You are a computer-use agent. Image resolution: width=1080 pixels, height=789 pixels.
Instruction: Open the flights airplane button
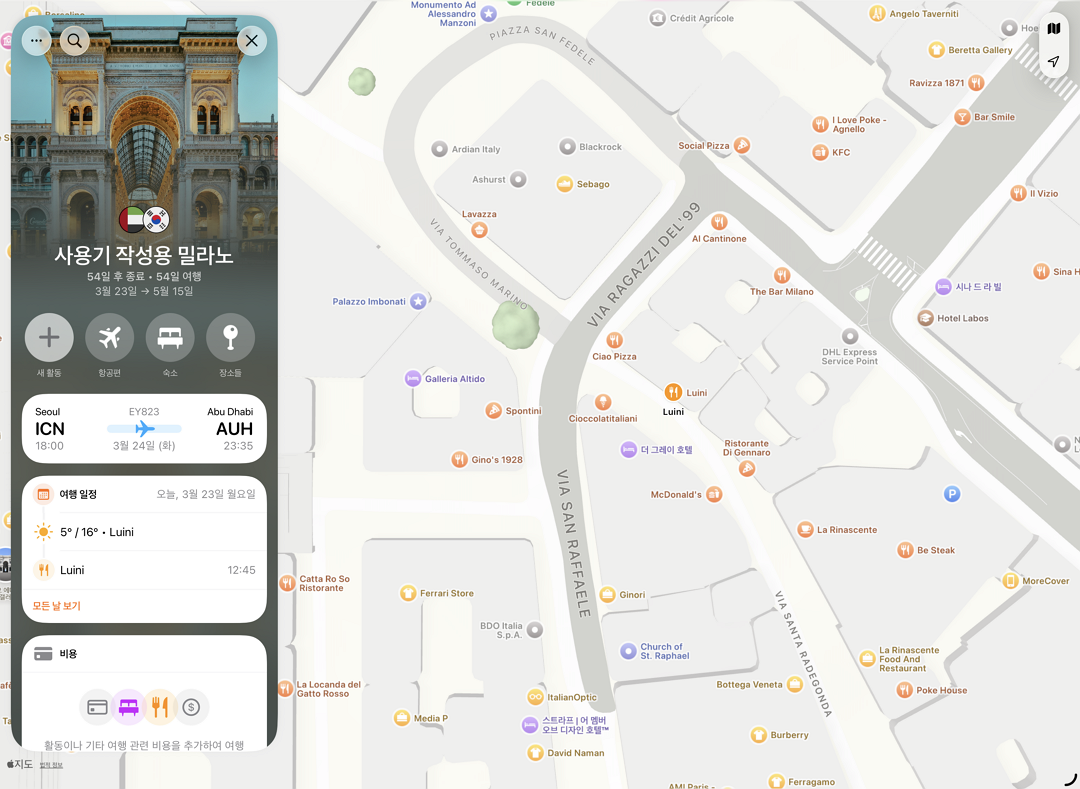point(110,337)
